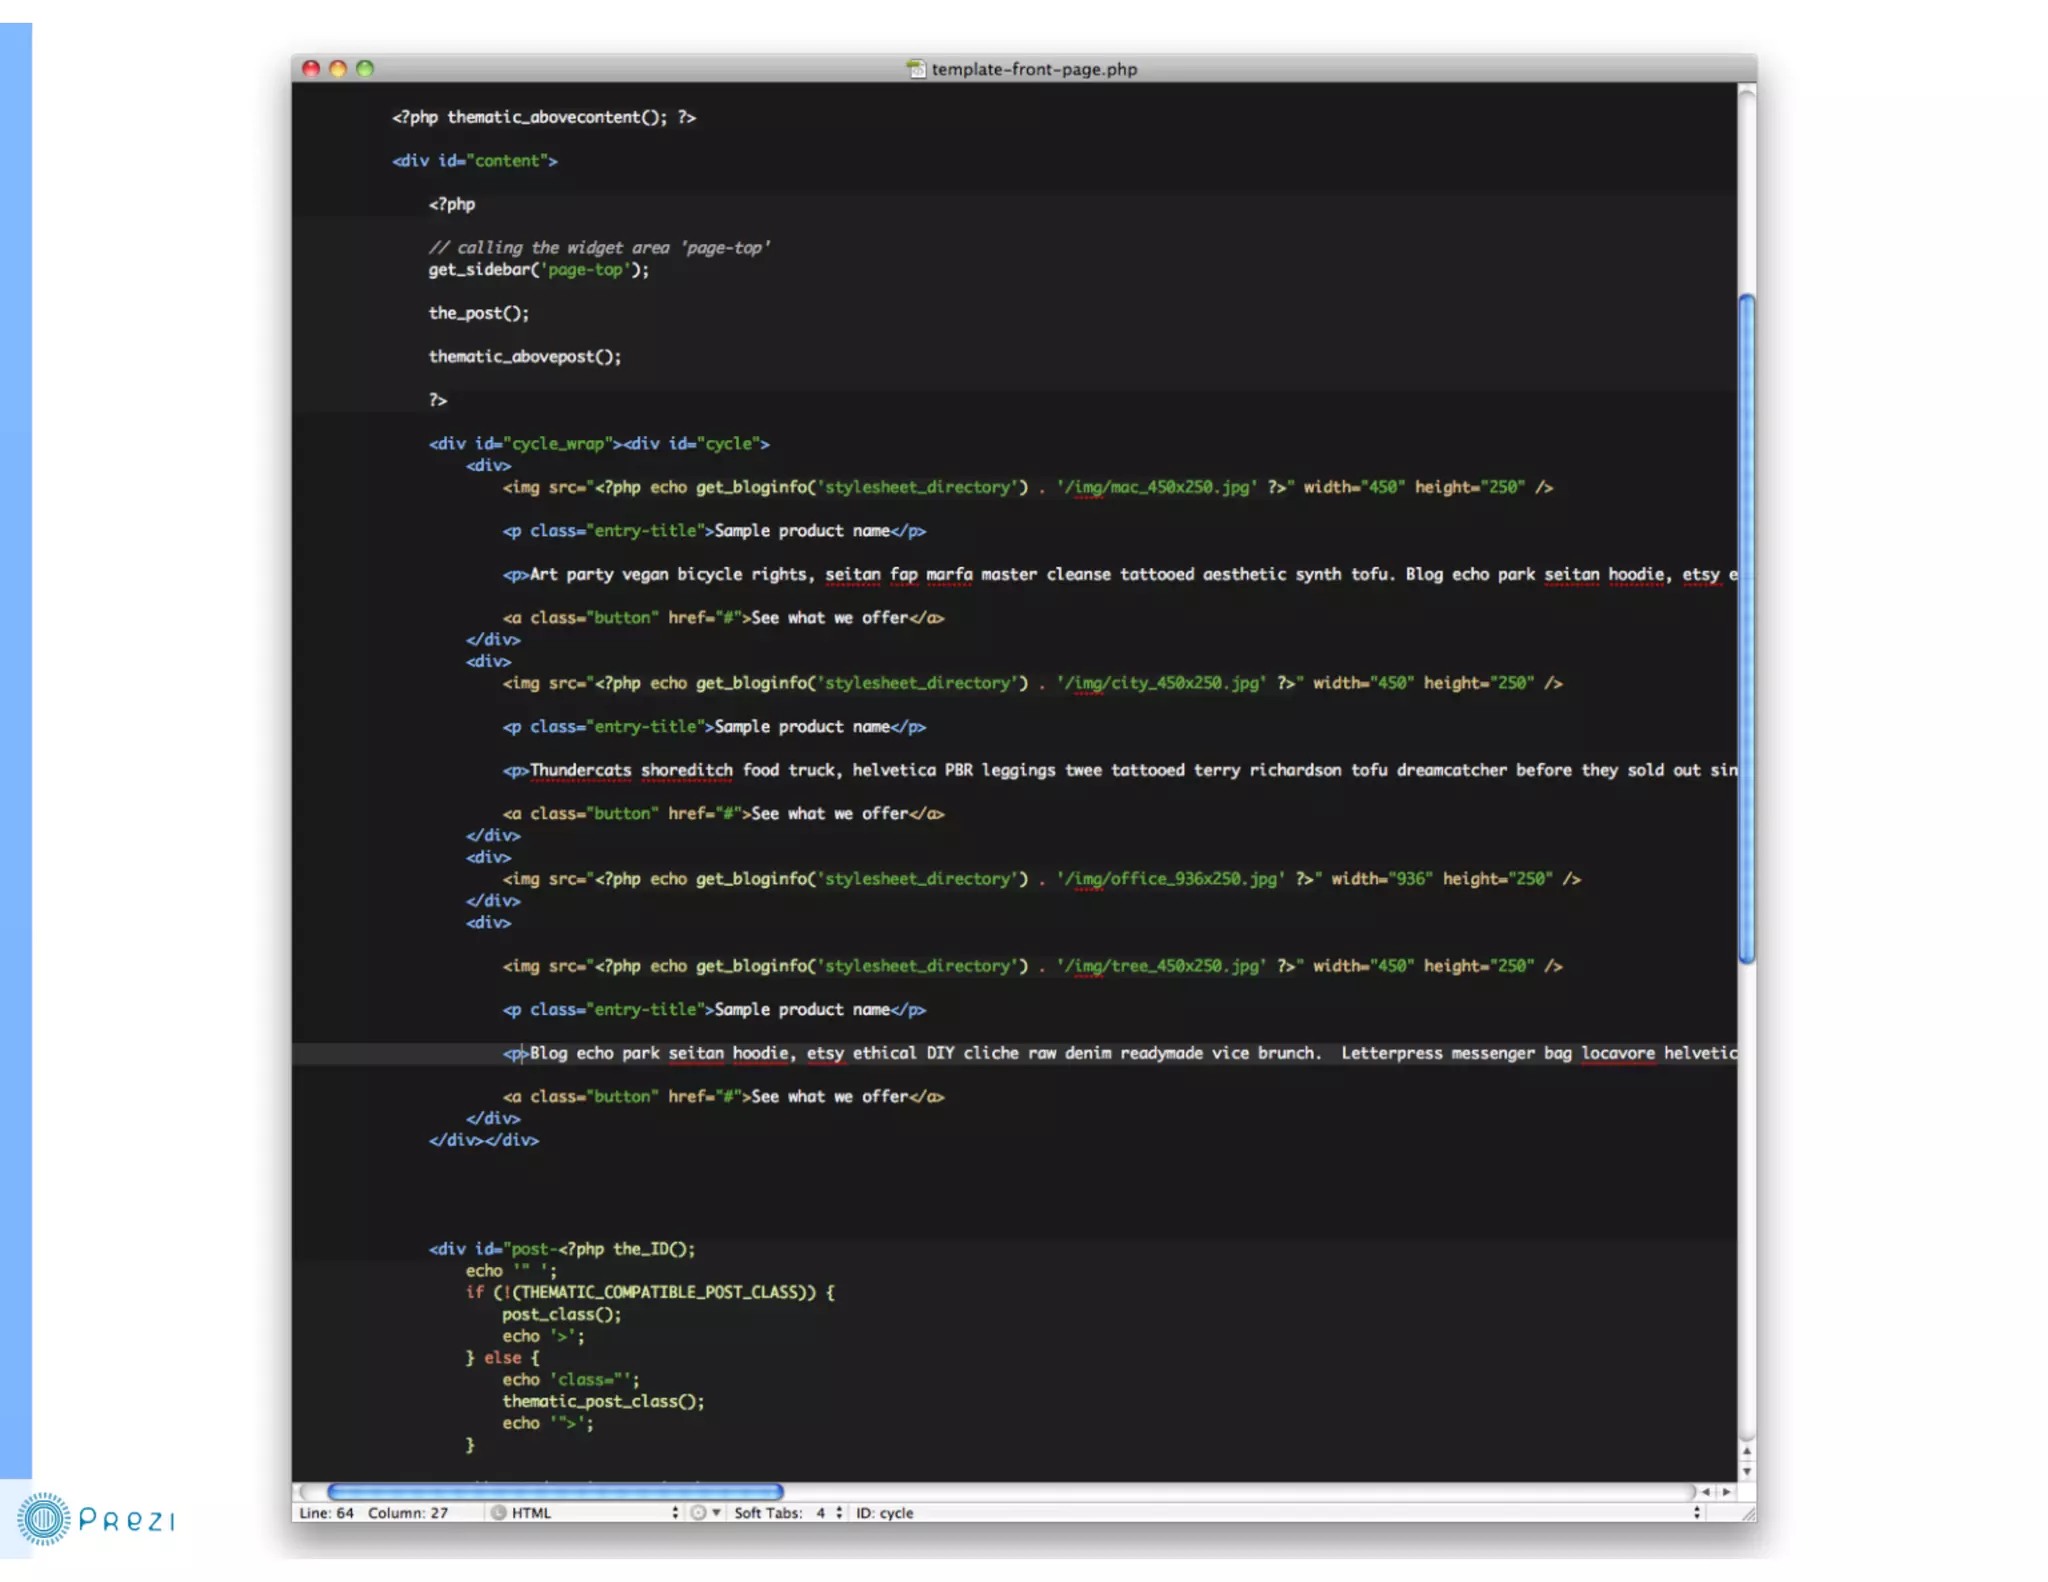Click the div id="content" line
This screenshot has height=1582, width=2048.
(x=475, y=161)
